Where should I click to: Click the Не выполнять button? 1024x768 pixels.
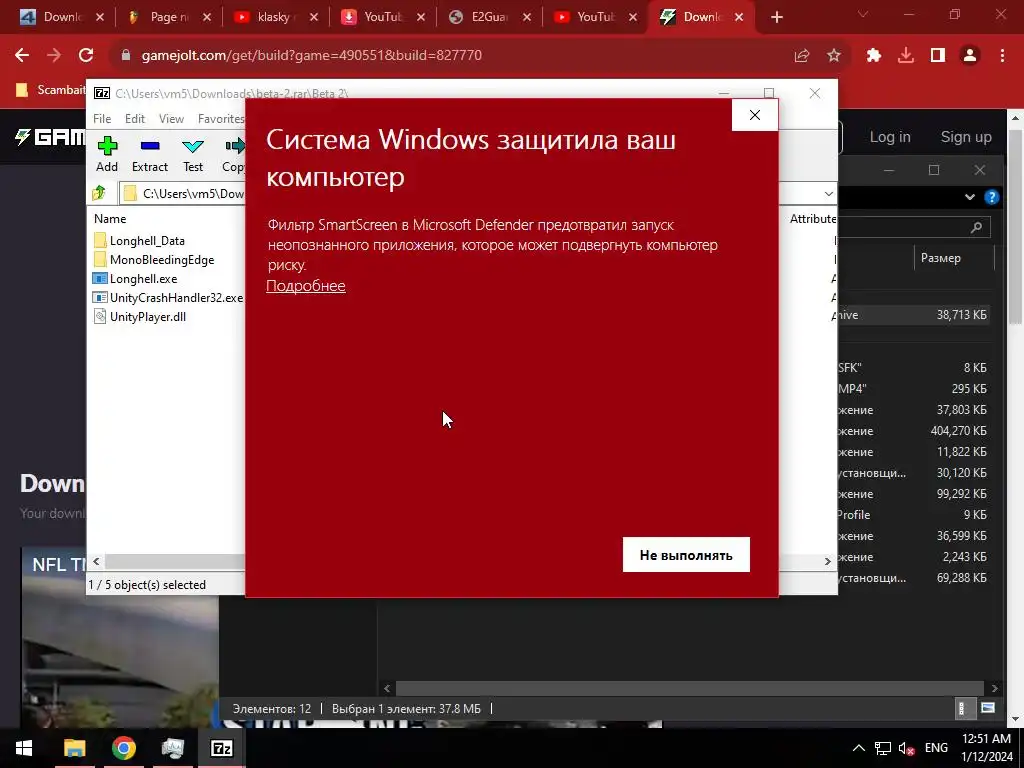tap(686, 554)
